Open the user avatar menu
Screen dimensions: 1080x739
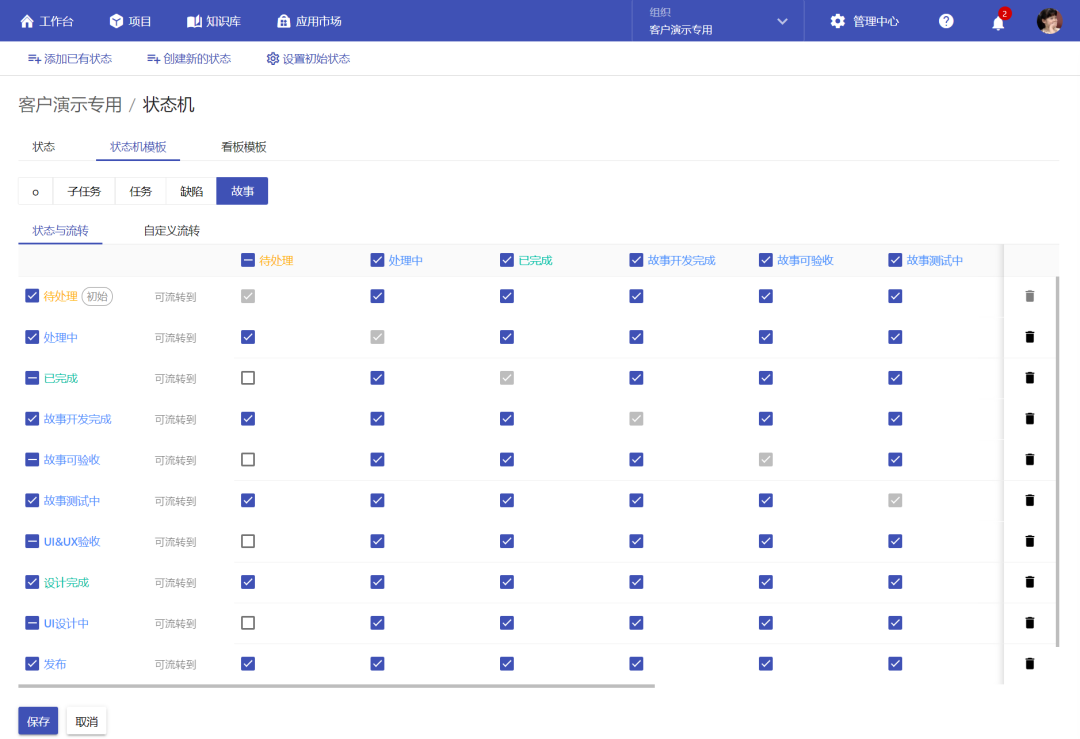point(1049,21)
